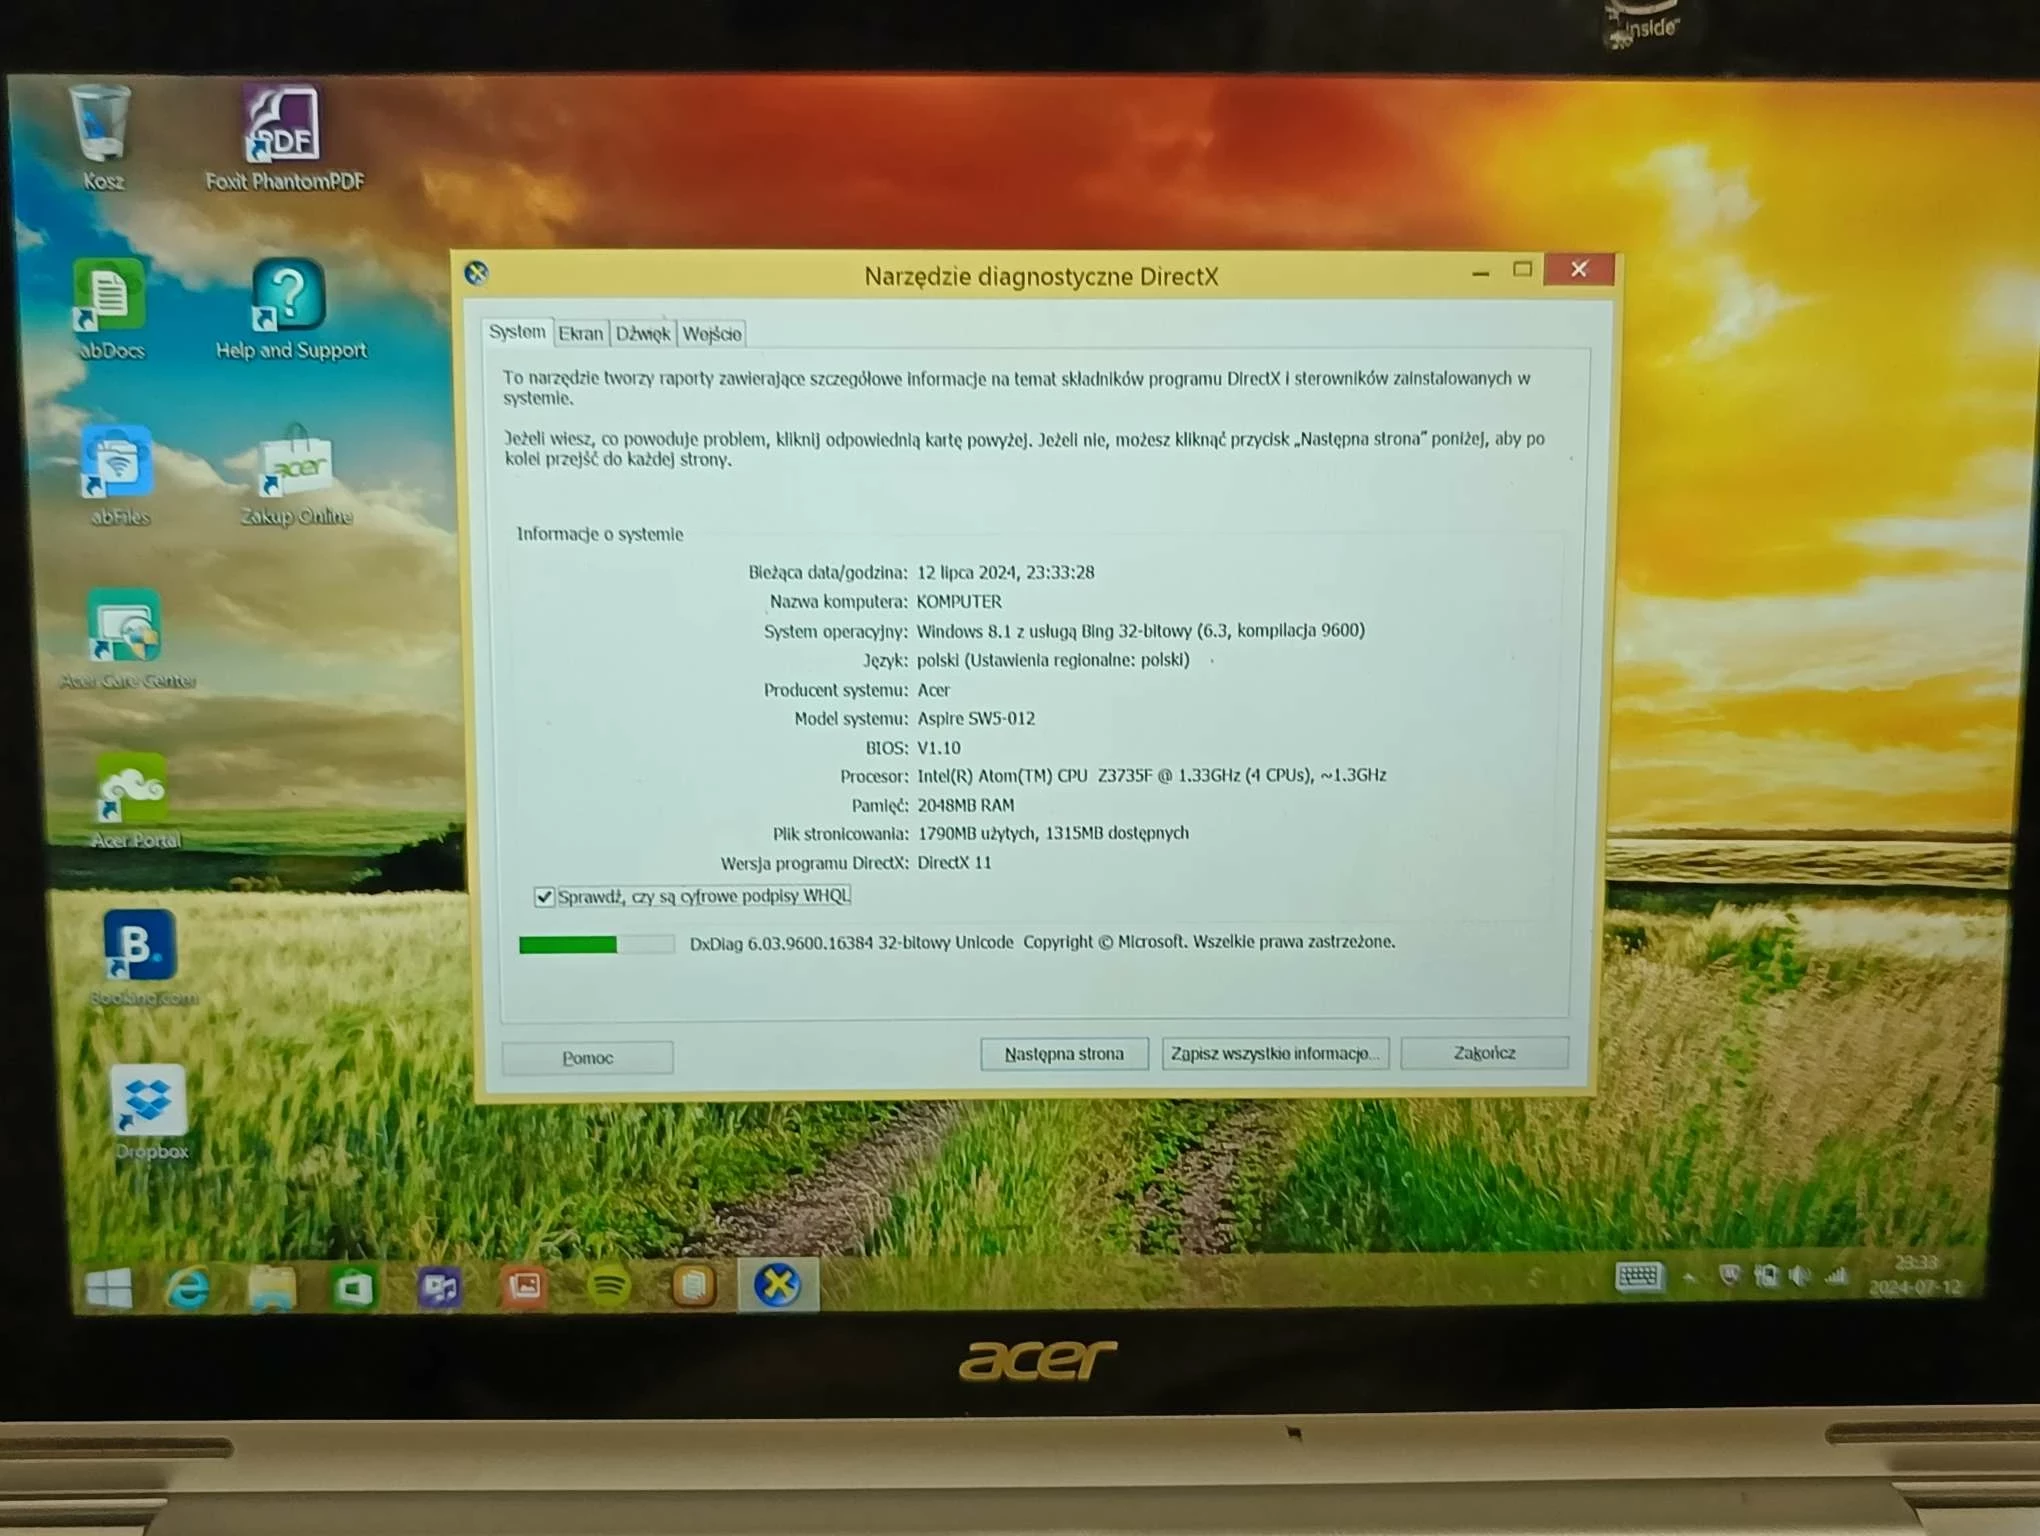Maximize the DirectX diagnostic window
Viewport: 2040px width, 1536px height.
click(1522, 270)
